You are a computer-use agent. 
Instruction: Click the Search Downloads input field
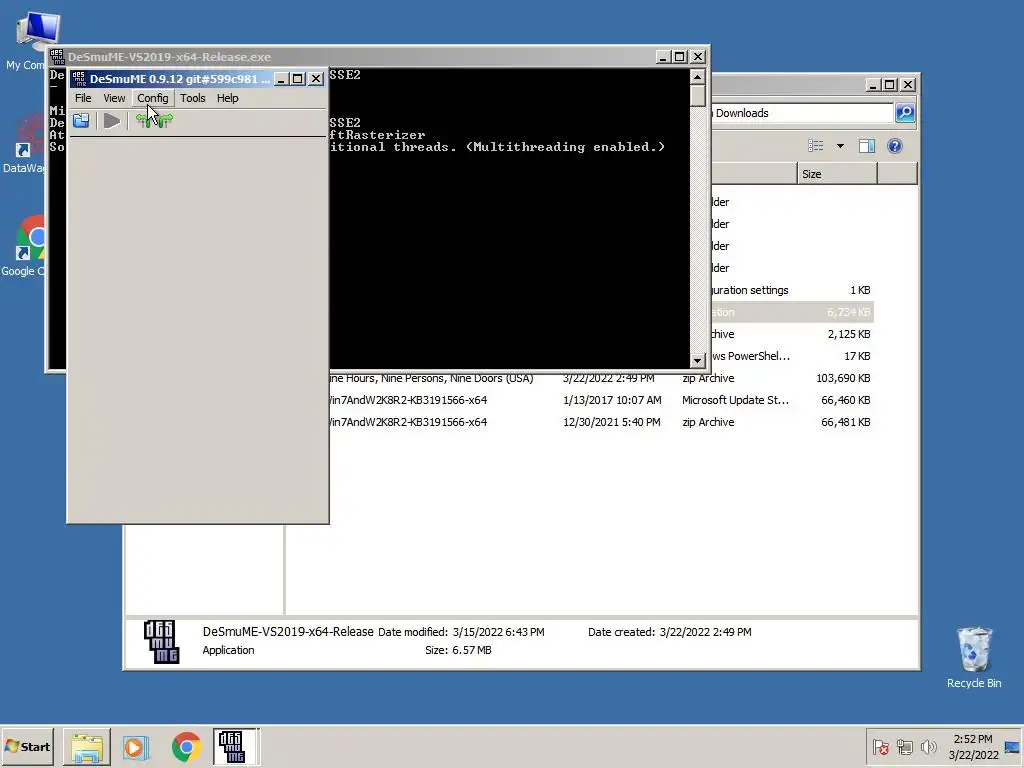[x=803, y=113]
